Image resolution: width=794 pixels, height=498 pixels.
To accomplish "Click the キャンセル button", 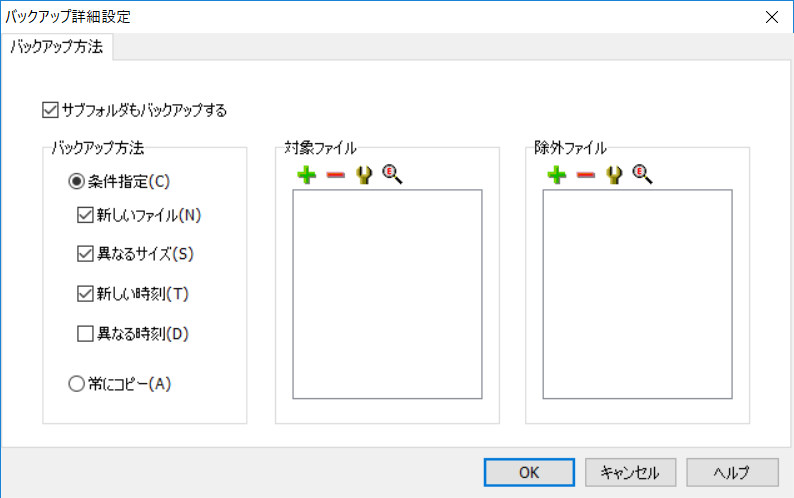I will 630,472.
